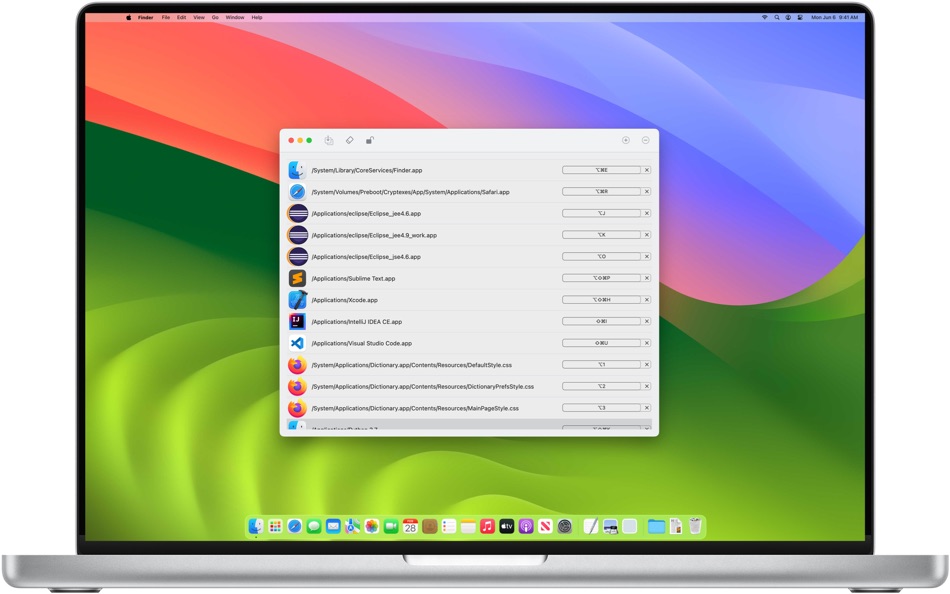The image size is (950, 594).
Task: Click the shortcut field for Finder.app
Action: (x=601, y=170)
